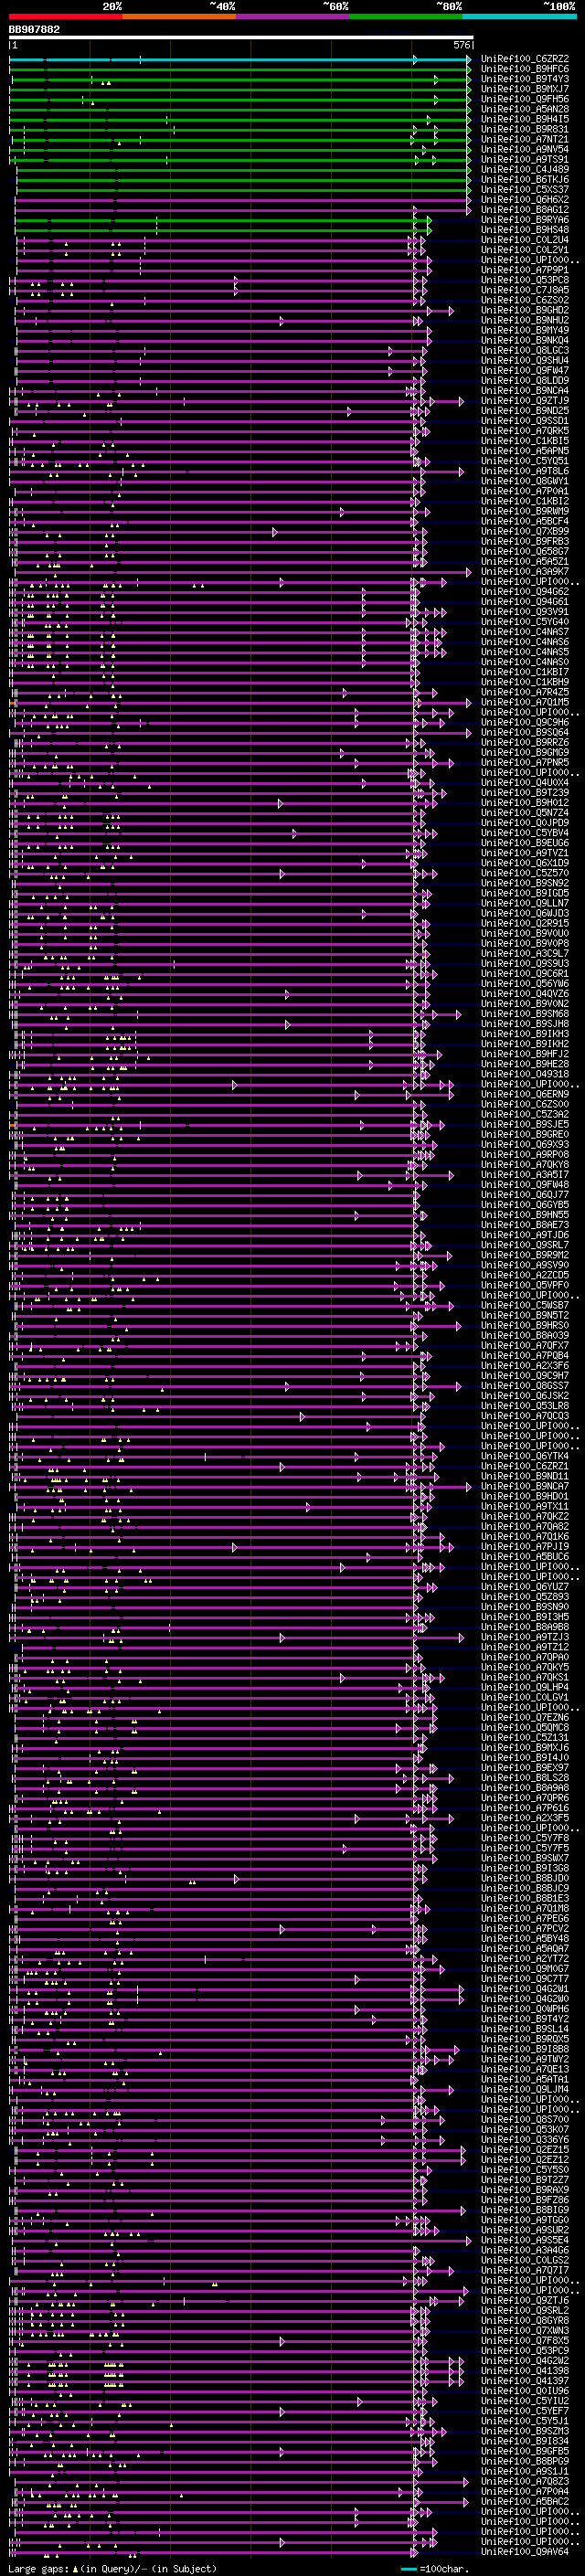Select label UniRef100_A3C9L7

525,954
